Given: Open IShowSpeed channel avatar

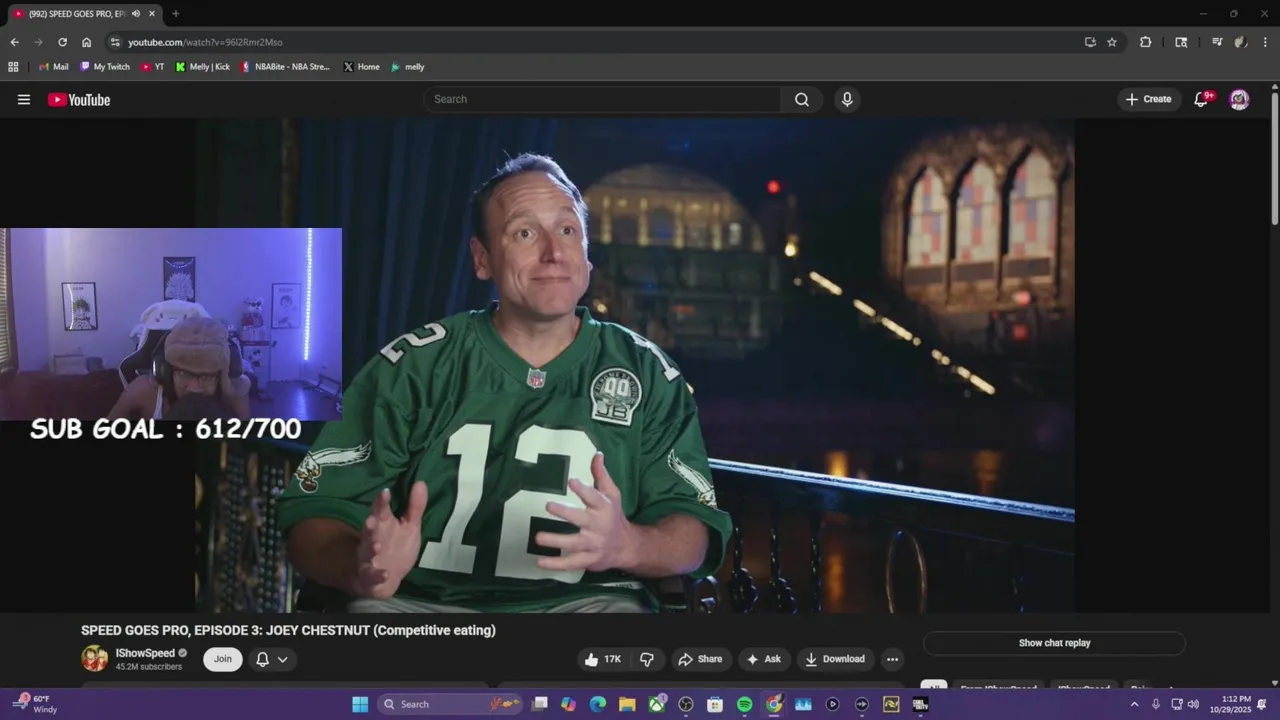Looking at the screenshot, I should [94, 658].
